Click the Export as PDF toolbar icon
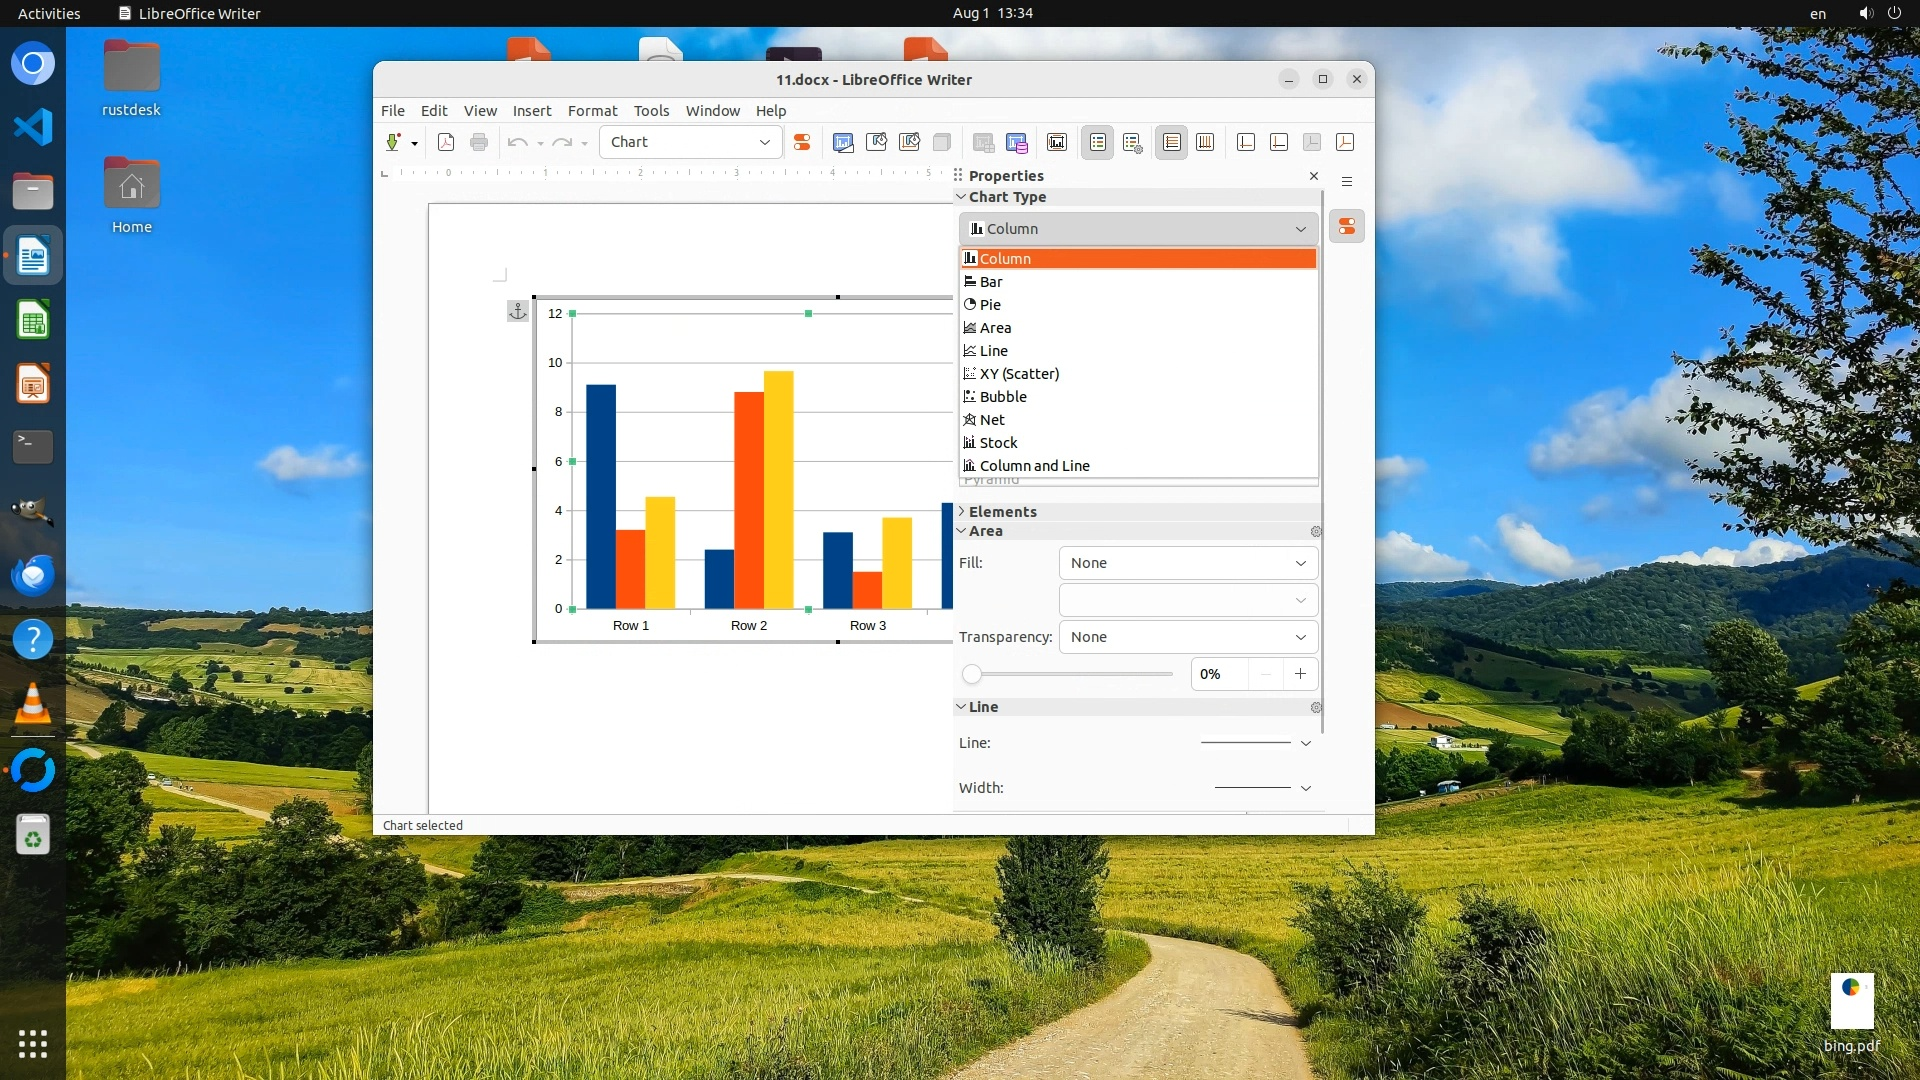 pos(446,142)
